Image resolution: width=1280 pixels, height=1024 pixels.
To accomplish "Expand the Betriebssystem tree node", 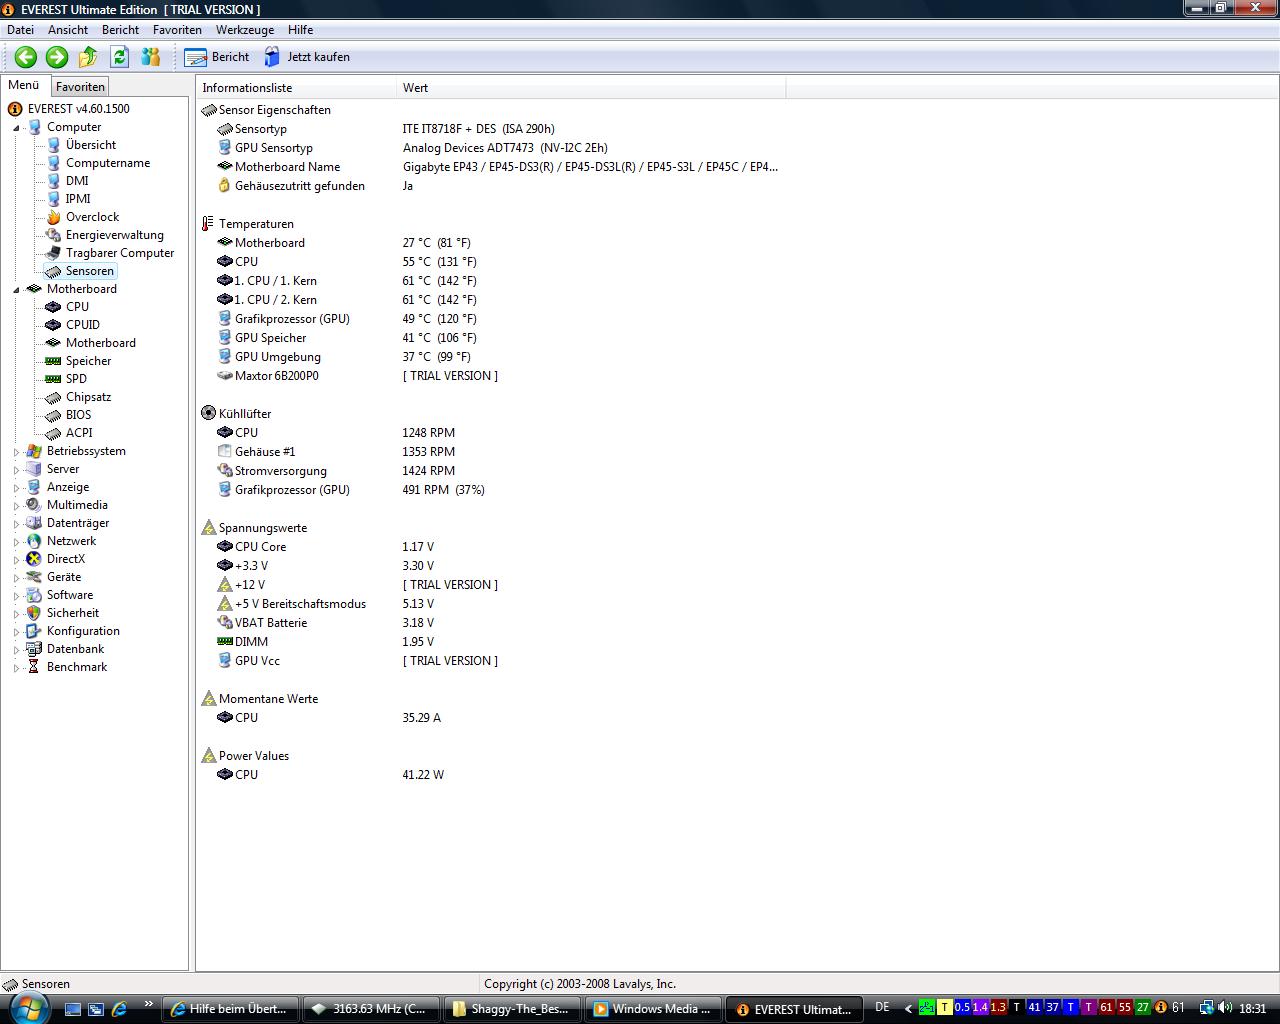I will [16, 451].
